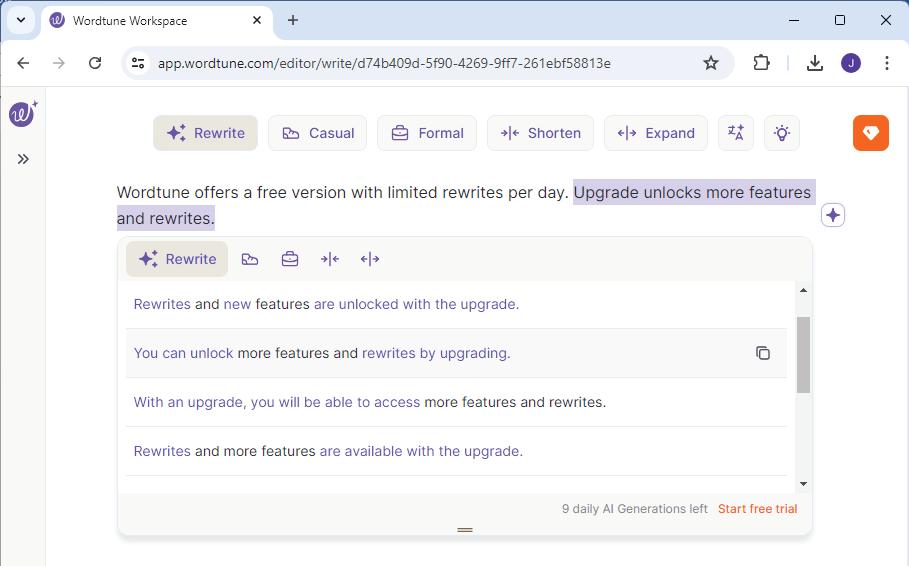Click the Expand icon in suggestion panel
This screenshot has height=566, width=909.
370,259
